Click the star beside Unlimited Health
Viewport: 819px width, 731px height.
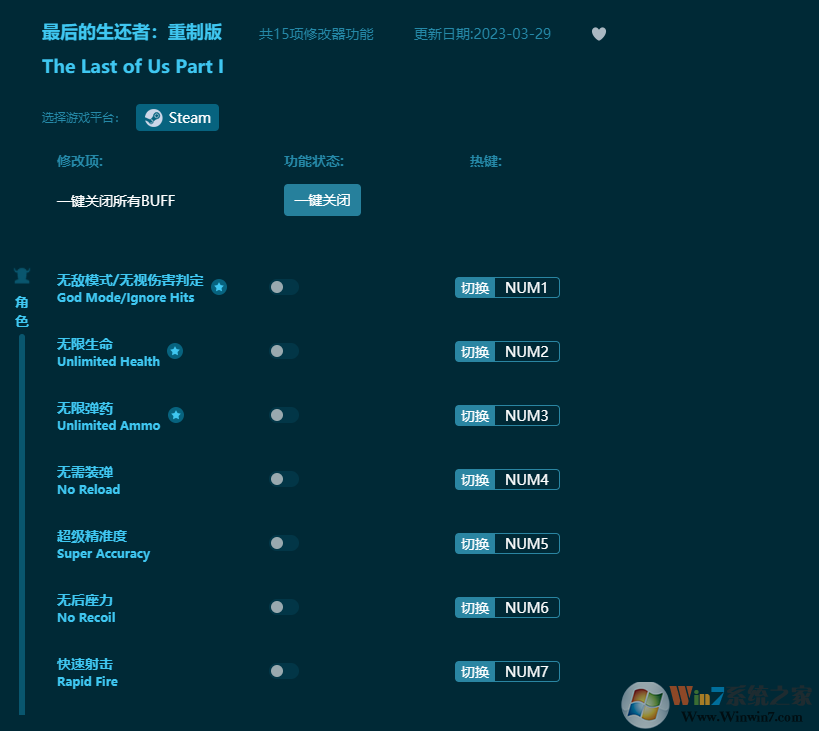(175, 351)
